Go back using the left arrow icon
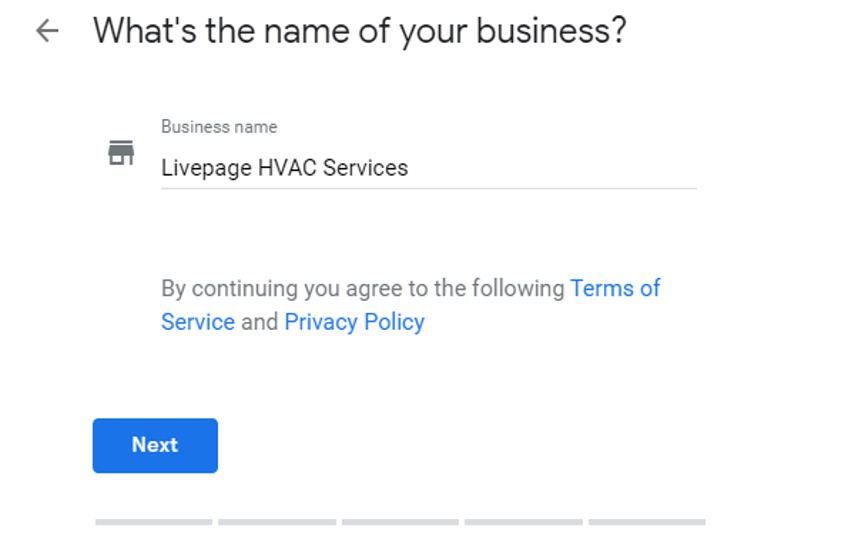 click(x=47, y=30)
